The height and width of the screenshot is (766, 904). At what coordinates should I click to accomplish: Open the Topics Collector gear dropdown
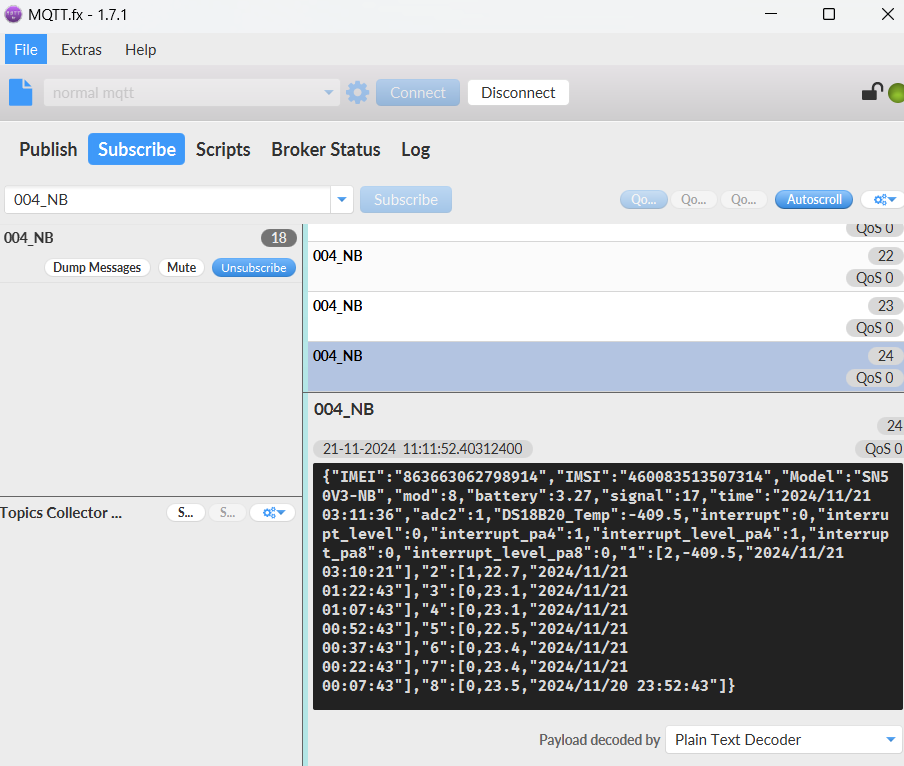(273, 512)
